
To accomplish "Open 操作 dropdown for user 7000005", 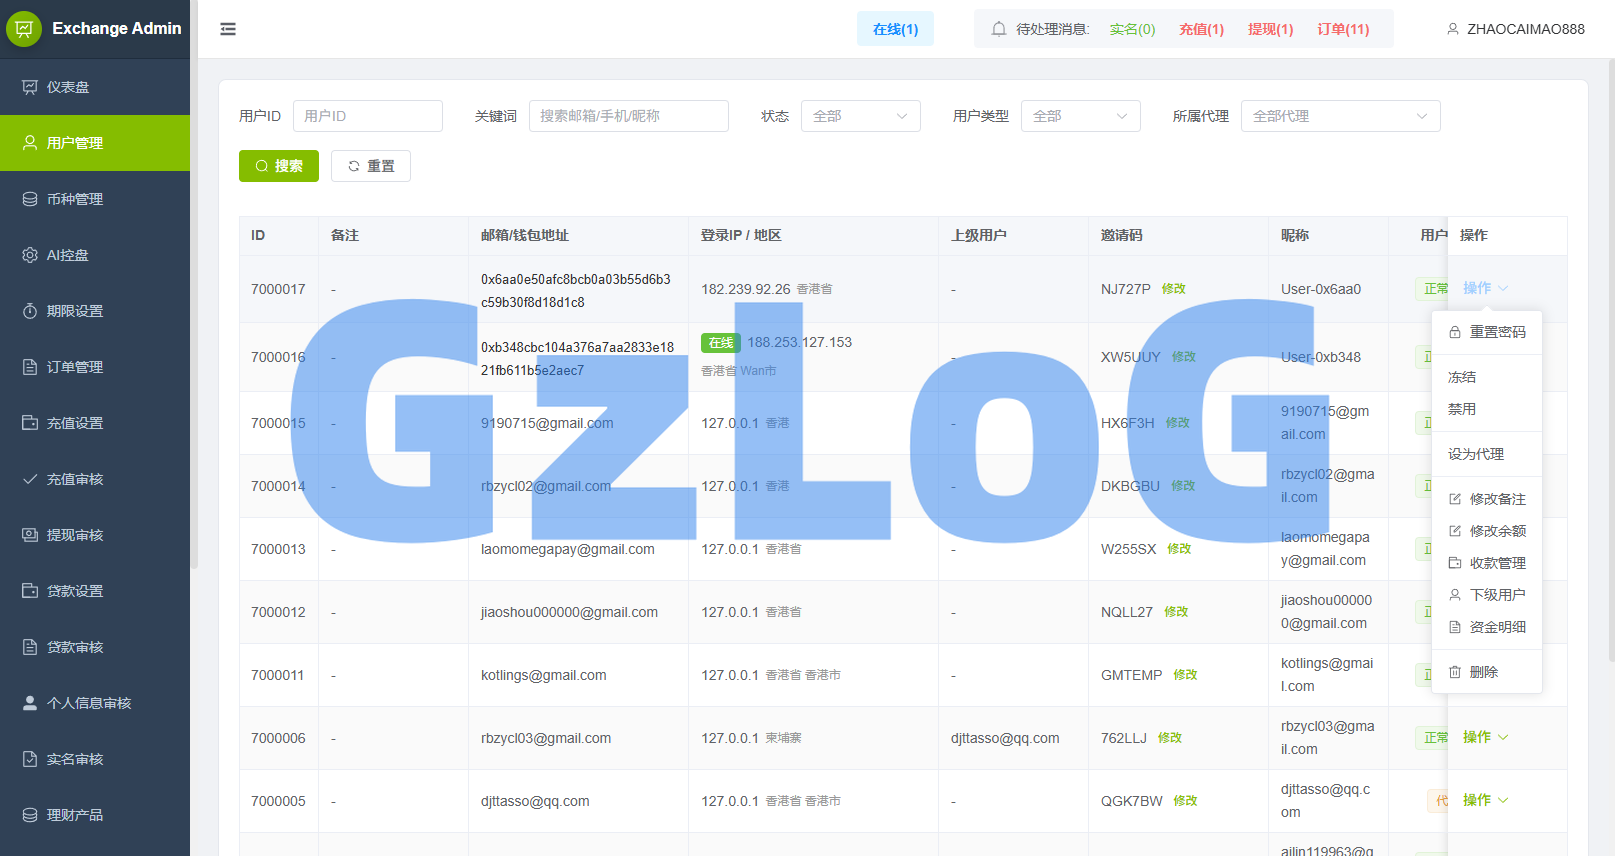I will tap(1485, 800).
